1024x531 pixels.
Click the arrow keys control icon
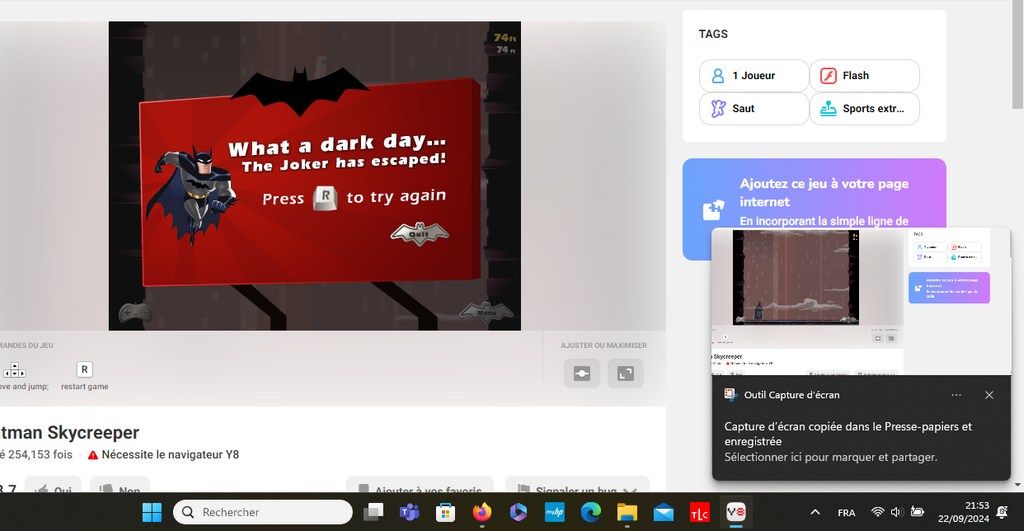tap(14, 370)
